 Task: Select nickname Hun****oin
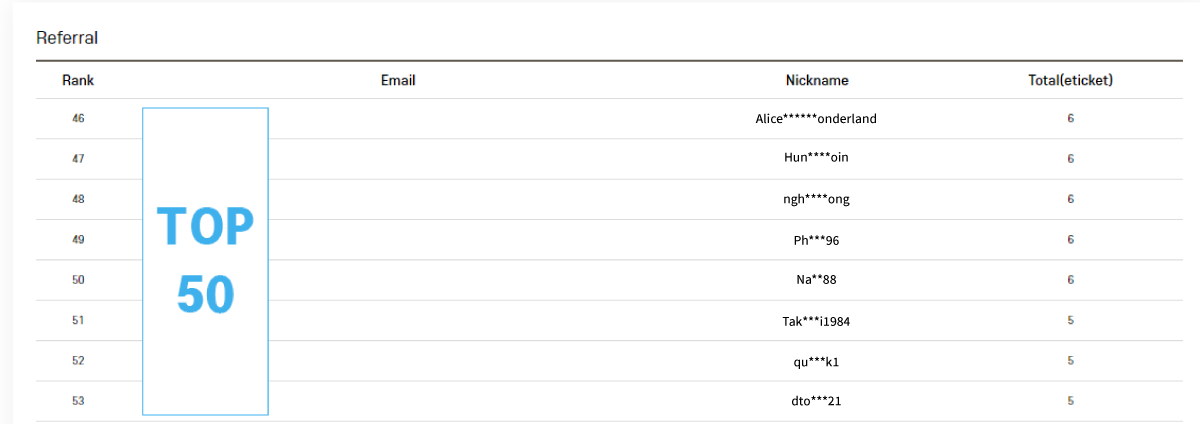[x=816, y=158]
